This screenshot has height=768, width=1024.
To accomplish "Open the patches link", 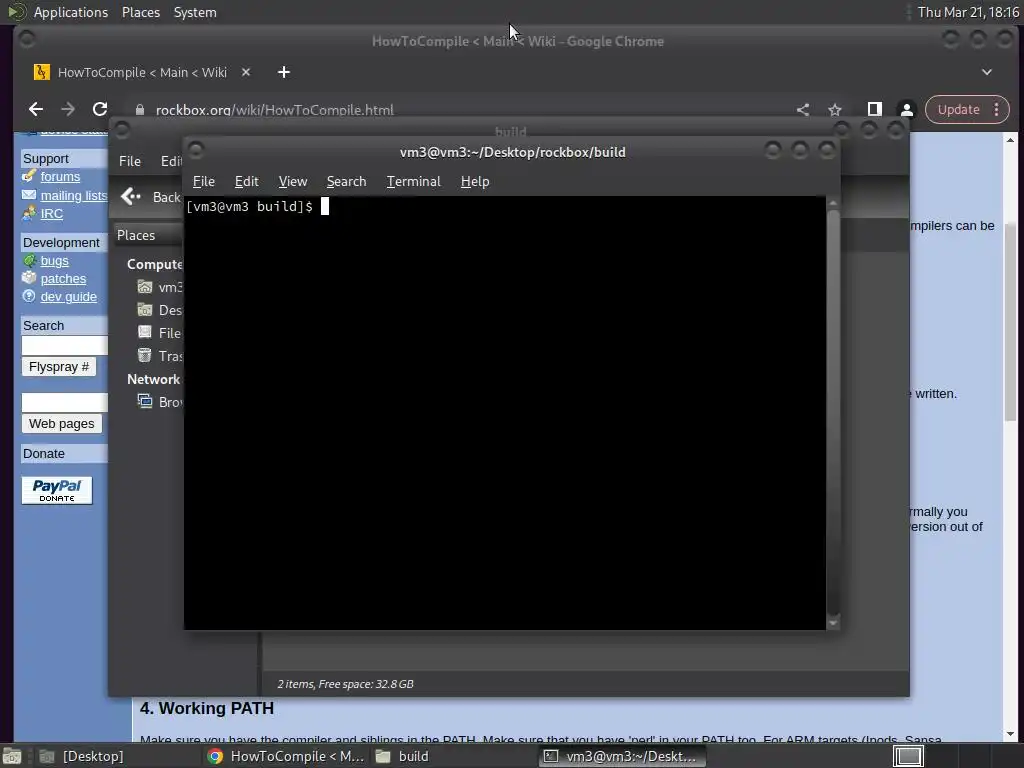I will pos(63,278).
